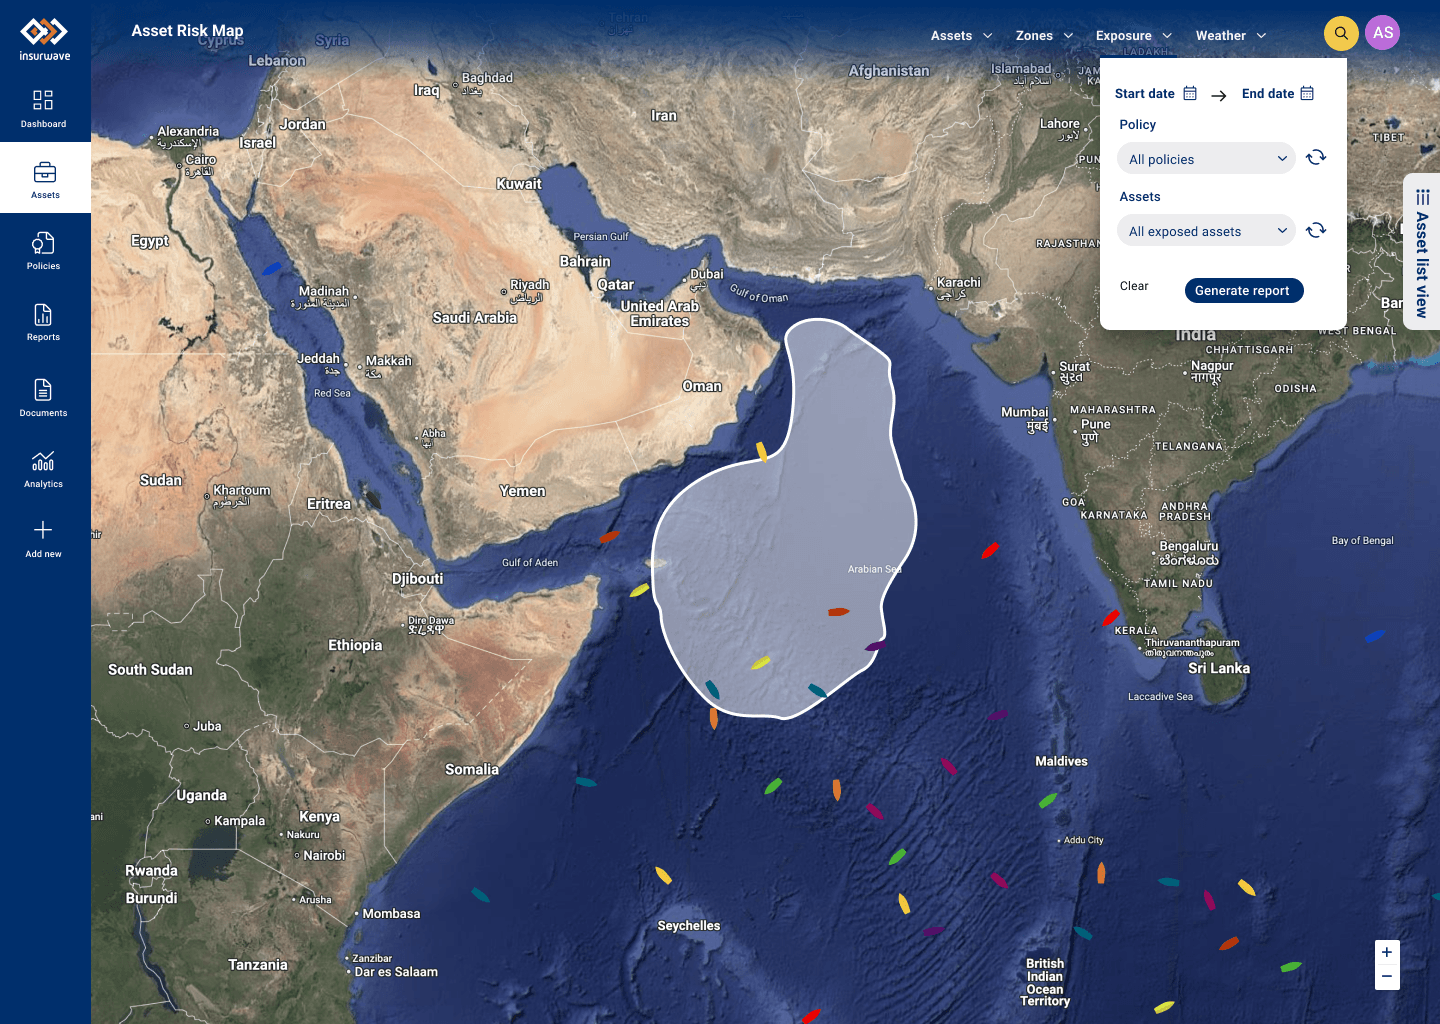This screenshot has width=1440, height=1024.
Task: Select the blue ship in the Red Sea near Egypt
Action: (x=271, y=268)
